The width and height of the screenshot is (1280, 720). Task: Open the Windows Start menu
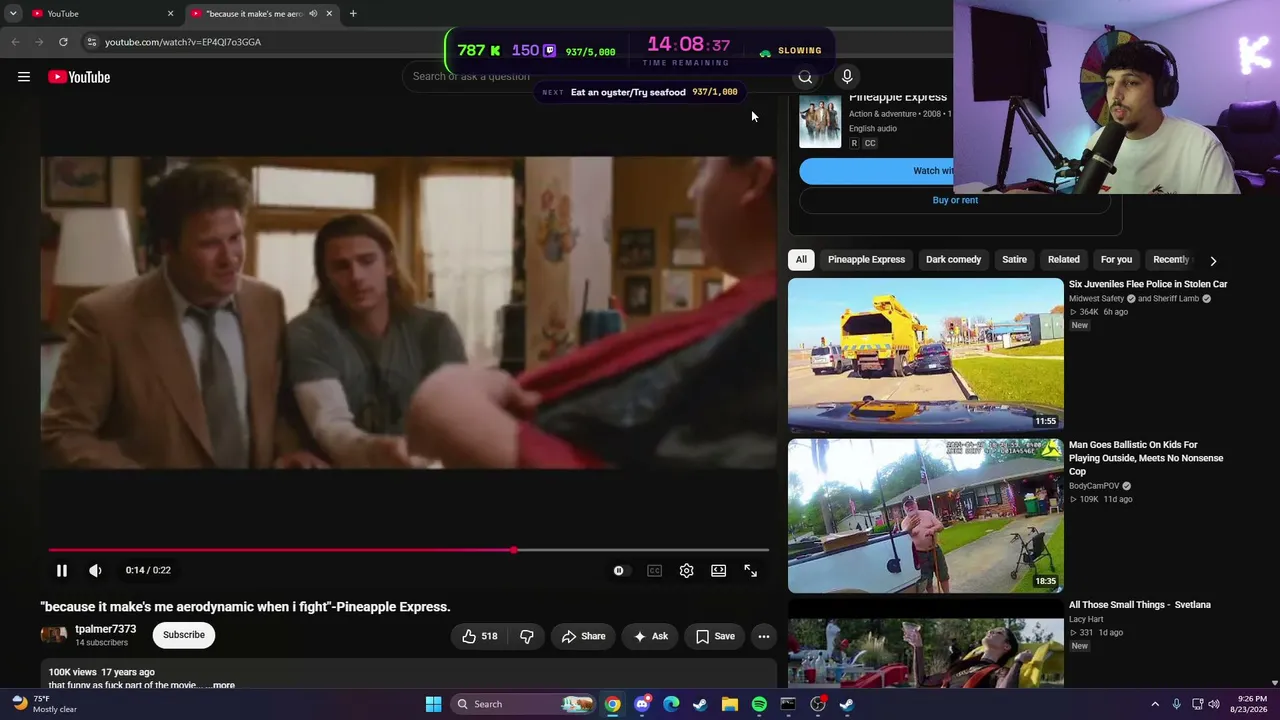[433, 704]
